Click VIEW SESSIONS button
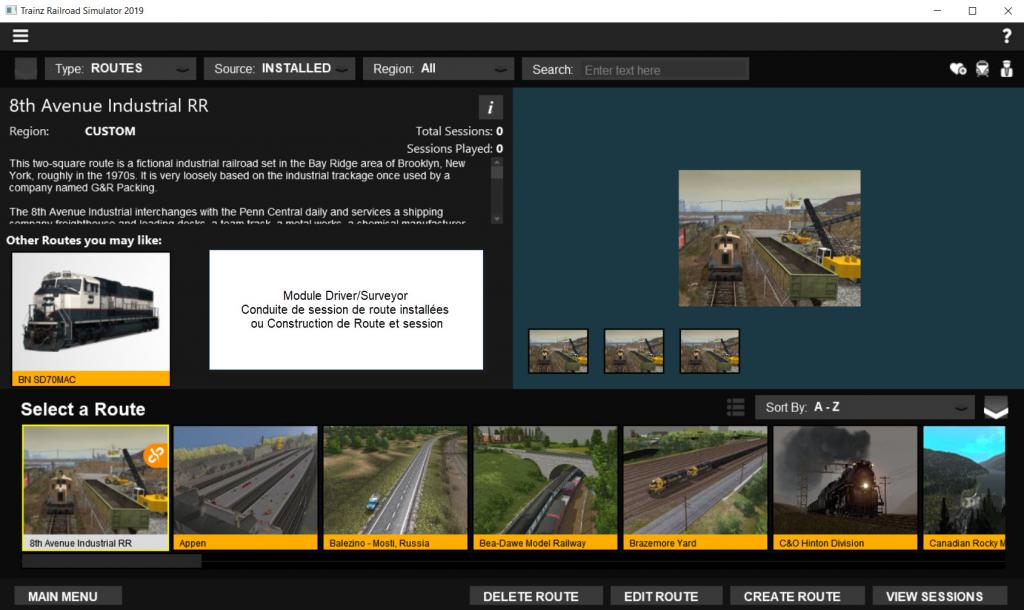The image size is (1024, 610). point(939,596)
